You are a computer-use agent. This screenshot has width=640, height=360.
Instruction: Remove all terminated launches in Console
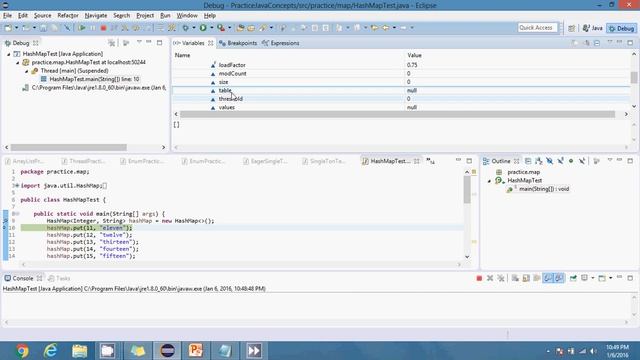(x=501, y=278)
